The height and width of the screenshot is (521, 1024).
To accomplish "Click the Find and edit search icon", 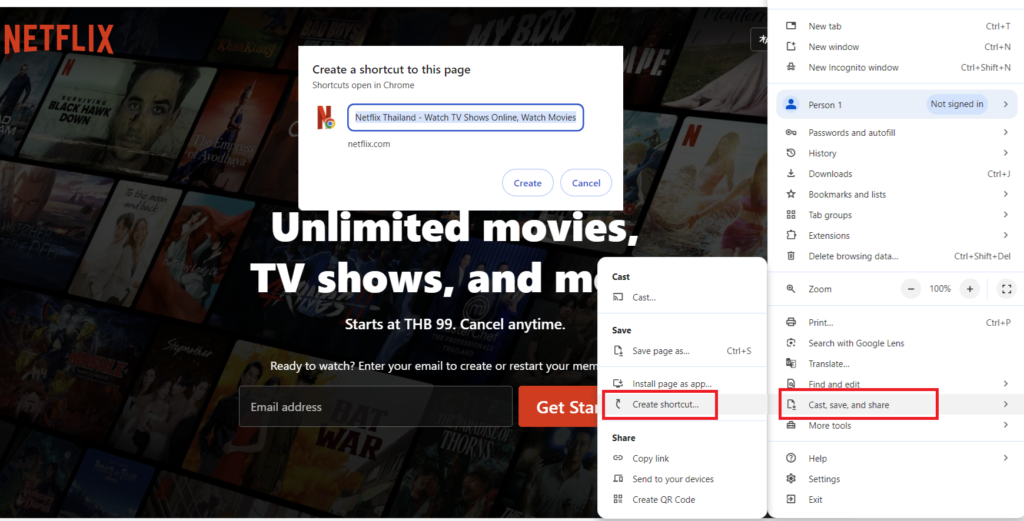I will [791, 384].
